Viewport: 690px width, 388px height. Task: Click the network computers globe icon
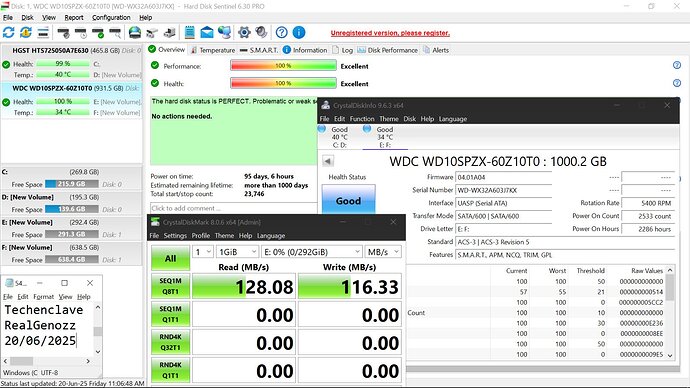tap(224, 32)
